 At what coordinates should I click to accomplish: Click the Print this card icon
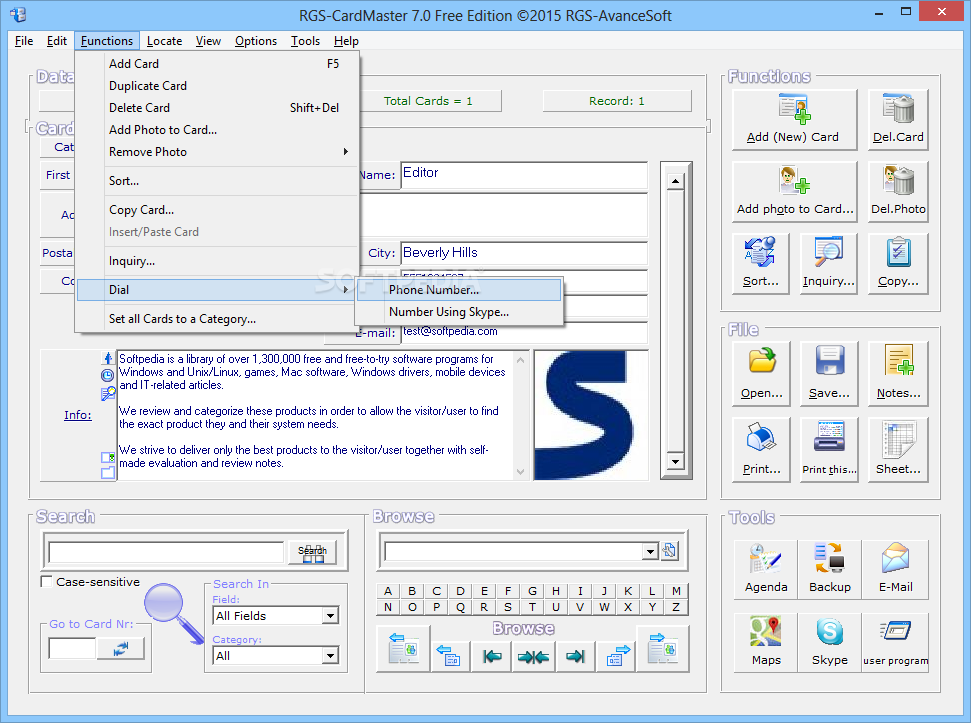point(829,449)
